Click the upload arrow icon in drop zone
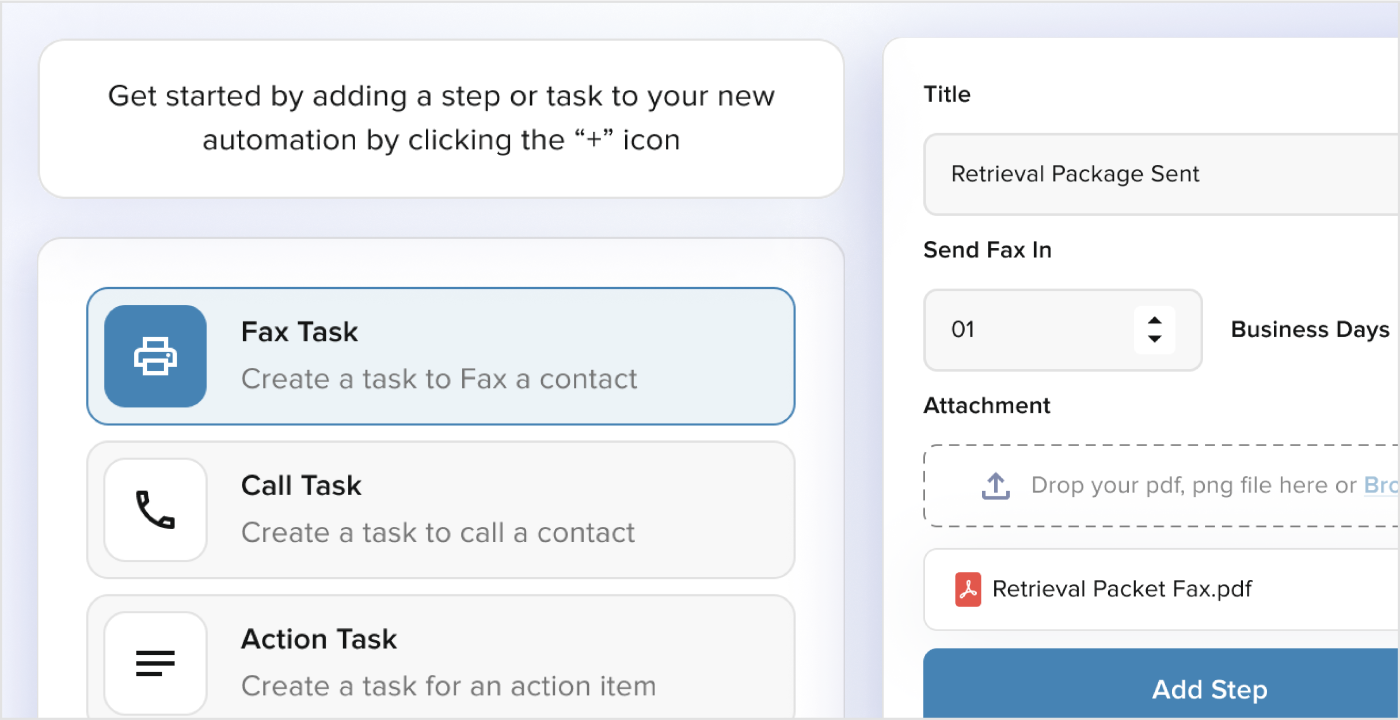The image size is (1400, 720). [995, 486]
